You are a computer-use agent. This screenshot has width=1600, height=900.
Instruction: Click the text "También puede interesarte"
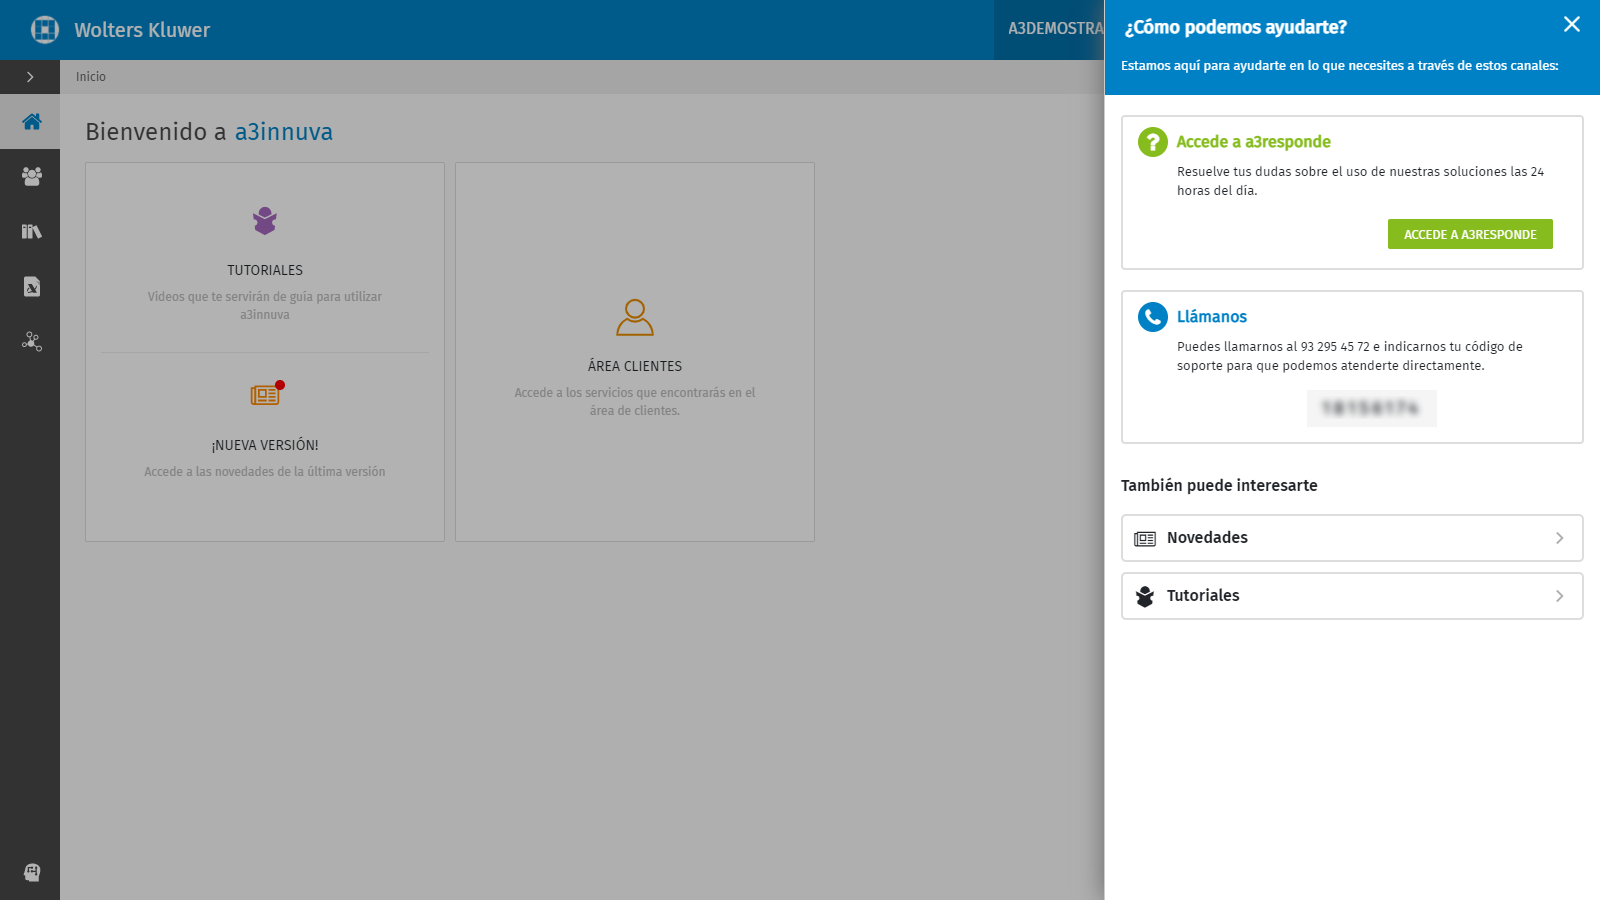1219,485
